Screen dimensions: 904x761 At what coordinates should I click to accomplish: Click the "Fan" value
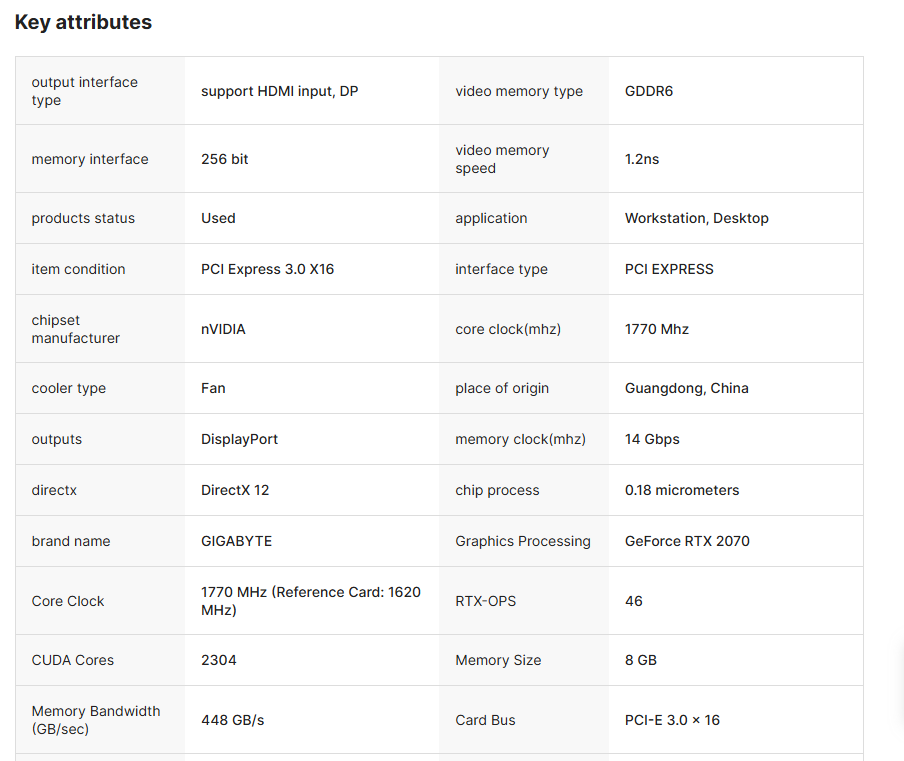tap(213, 389)
